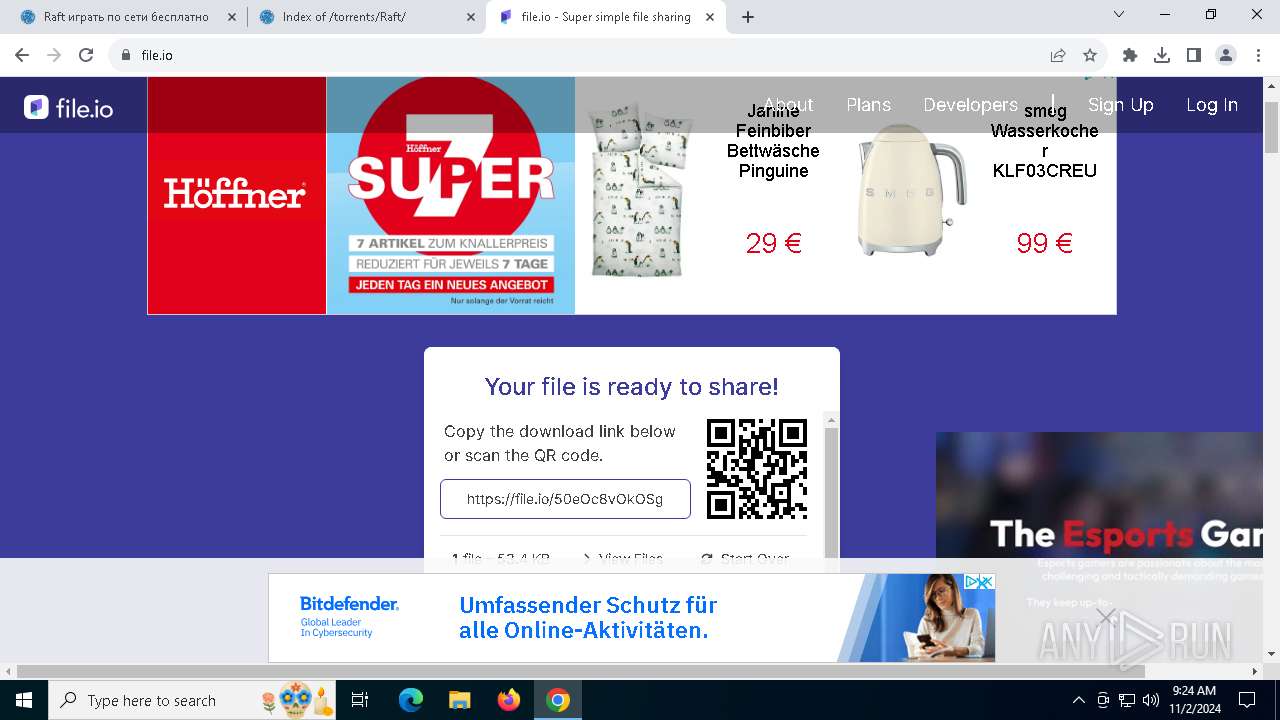The width and height of the screenshot is (1280, 720).
Task: Click the file.io logo
Action: pyautogui.click(x=69, y=107)
